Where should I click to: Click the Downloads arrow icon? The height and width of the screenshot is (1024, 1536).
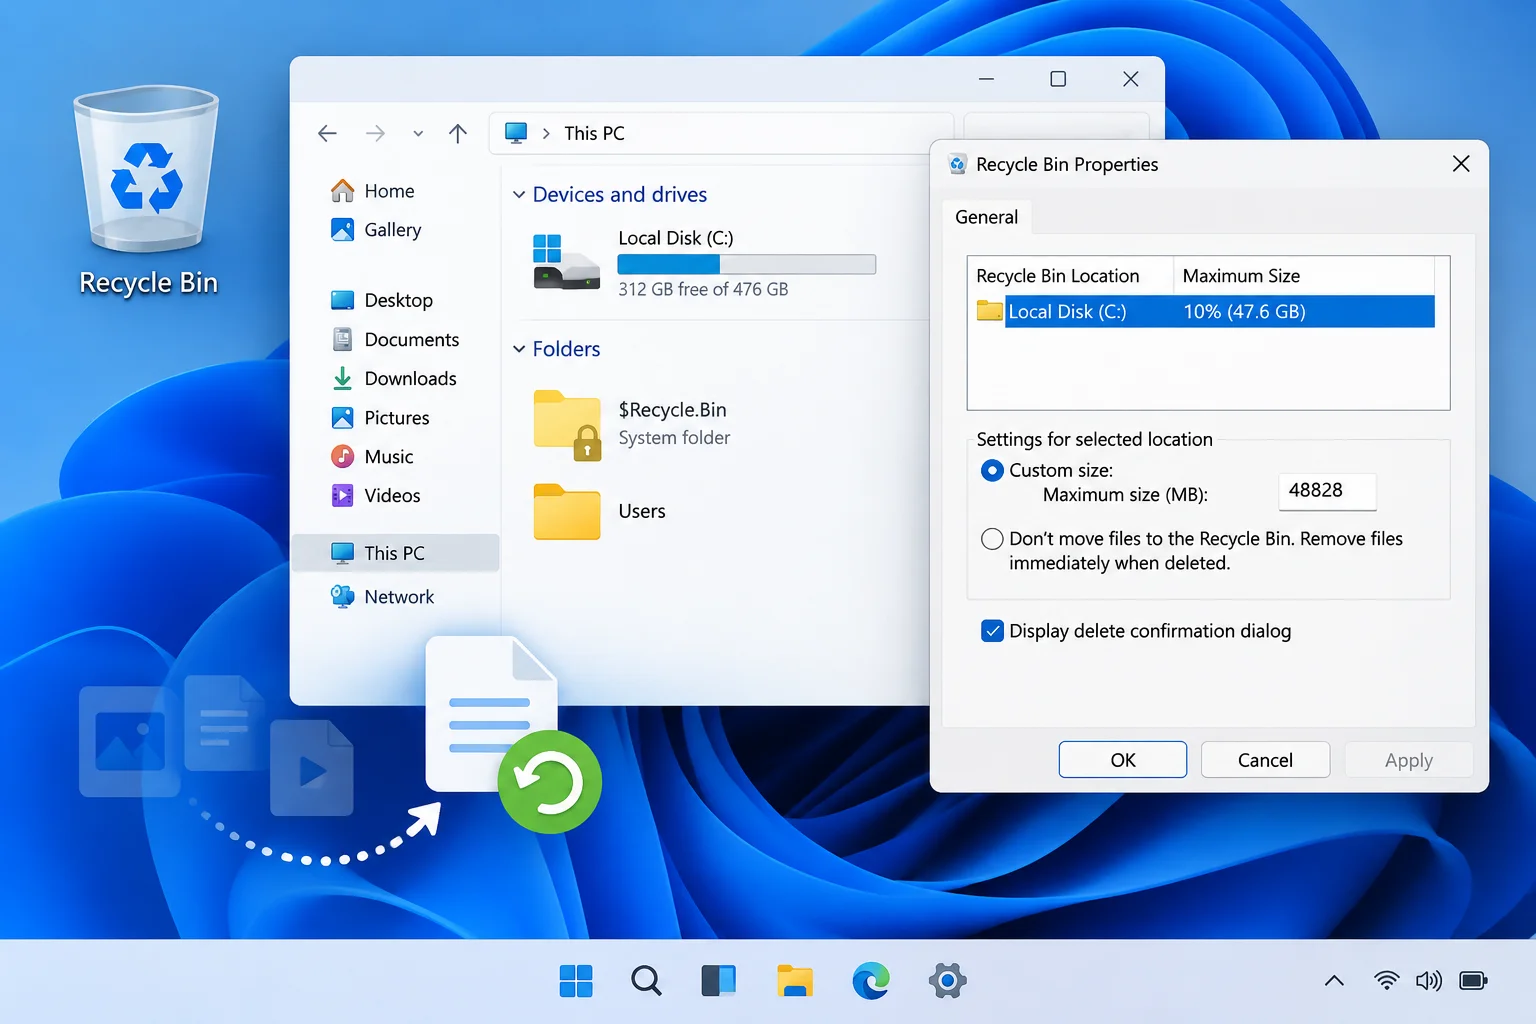(342, 379)
